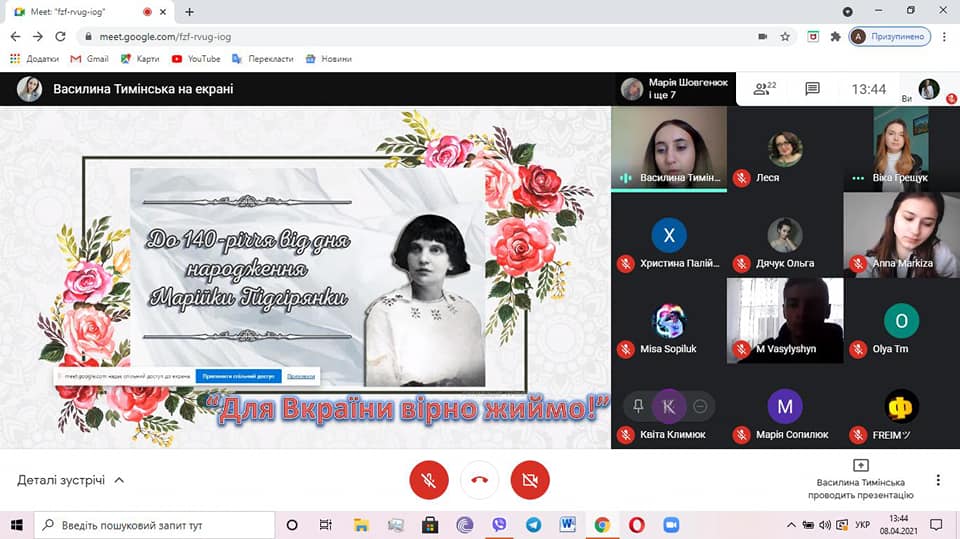The height and width of the screenshot is (539, 960).
Task: Open the Chrome extensions puzzle icon
Action: point(836,37)
